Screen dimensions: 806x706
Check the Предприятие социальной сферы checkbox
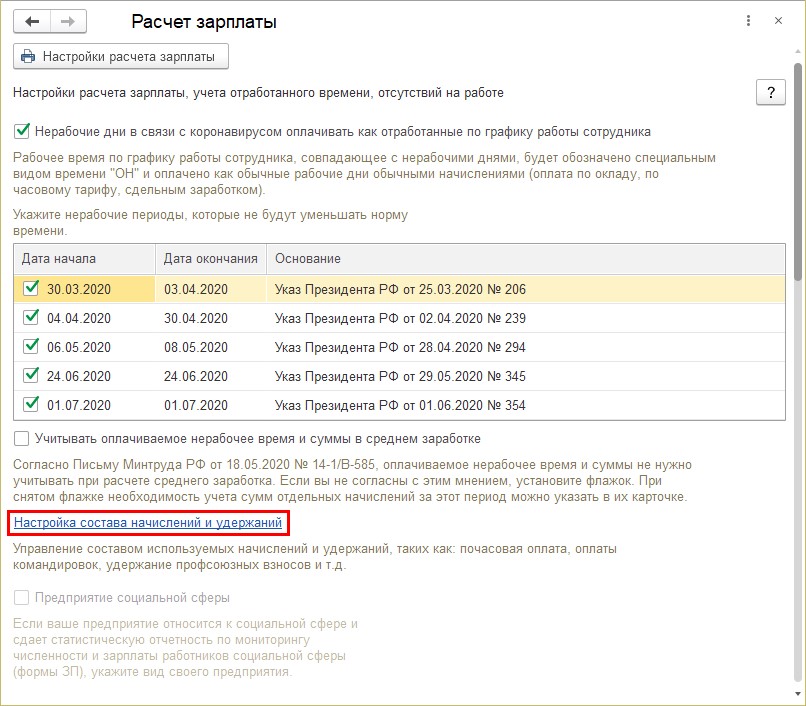click(x=22, y=598)
